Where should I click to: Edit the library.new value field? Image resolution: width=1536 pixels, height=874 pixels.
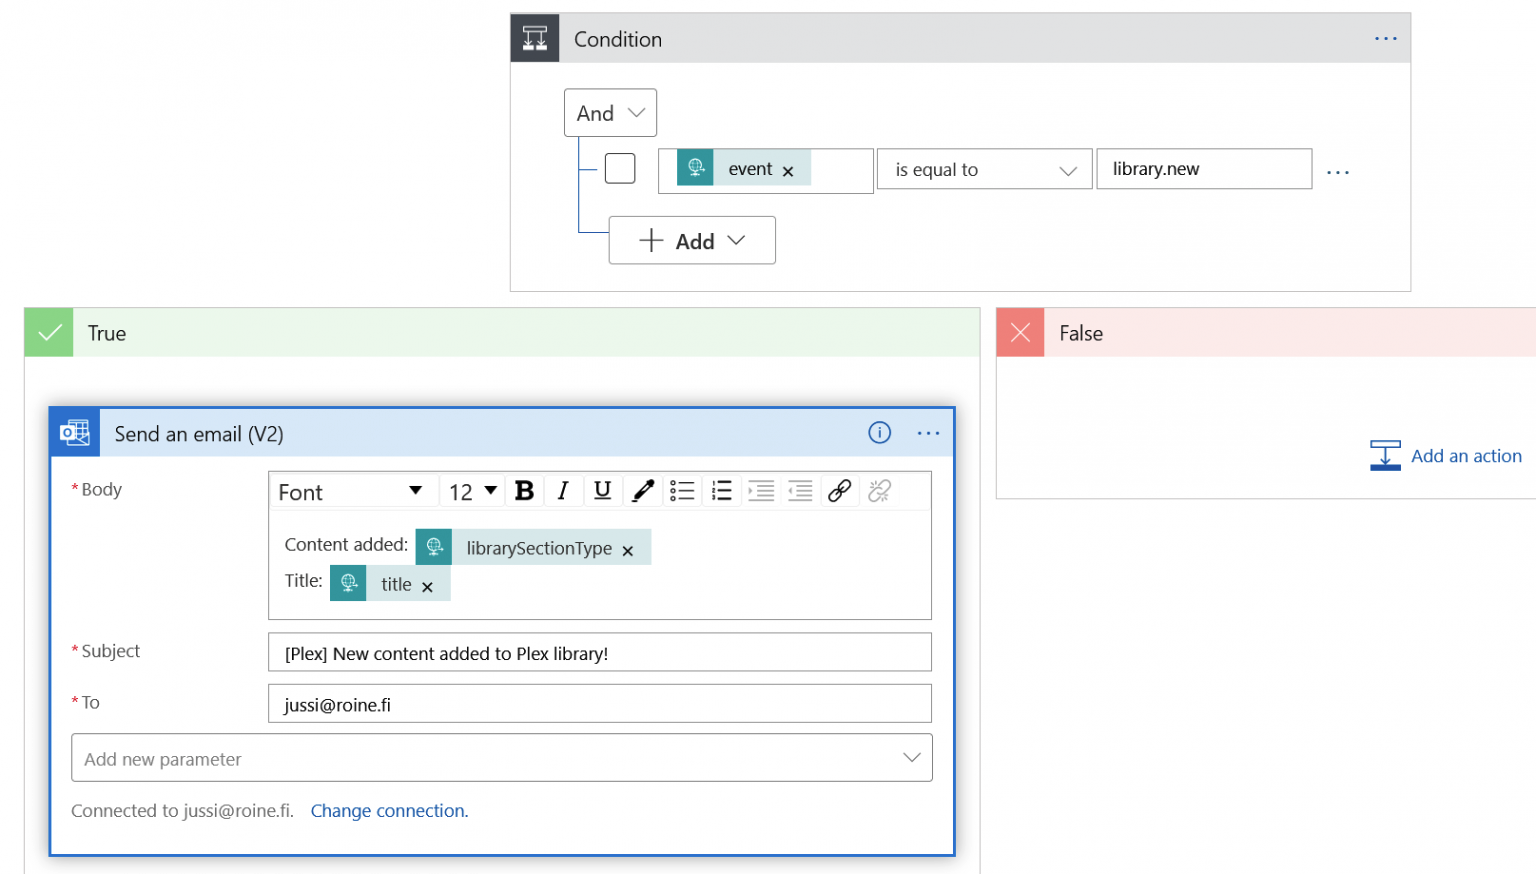[1204, 169]
